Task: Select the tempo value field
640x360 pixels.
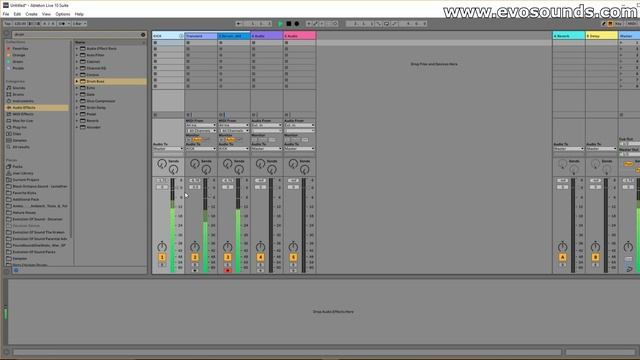Action: point(19,24)
